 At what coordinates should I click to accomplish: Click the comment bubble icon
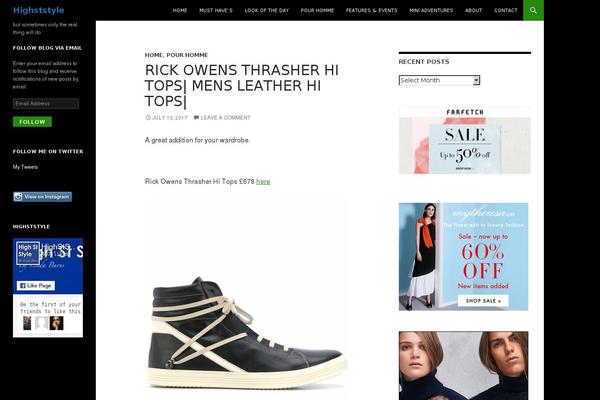click(196, 118)
